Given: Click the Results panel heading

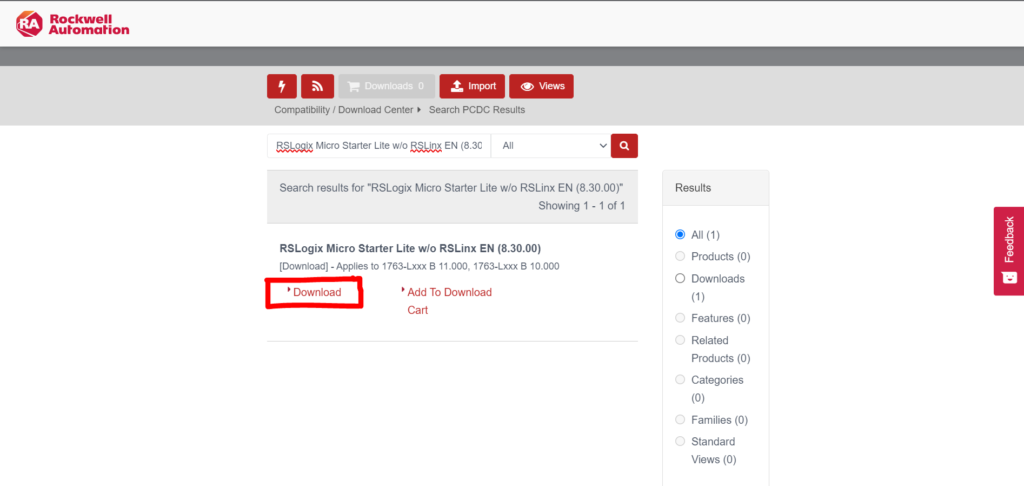Looking at the screenshot, I should click(693, 187).
